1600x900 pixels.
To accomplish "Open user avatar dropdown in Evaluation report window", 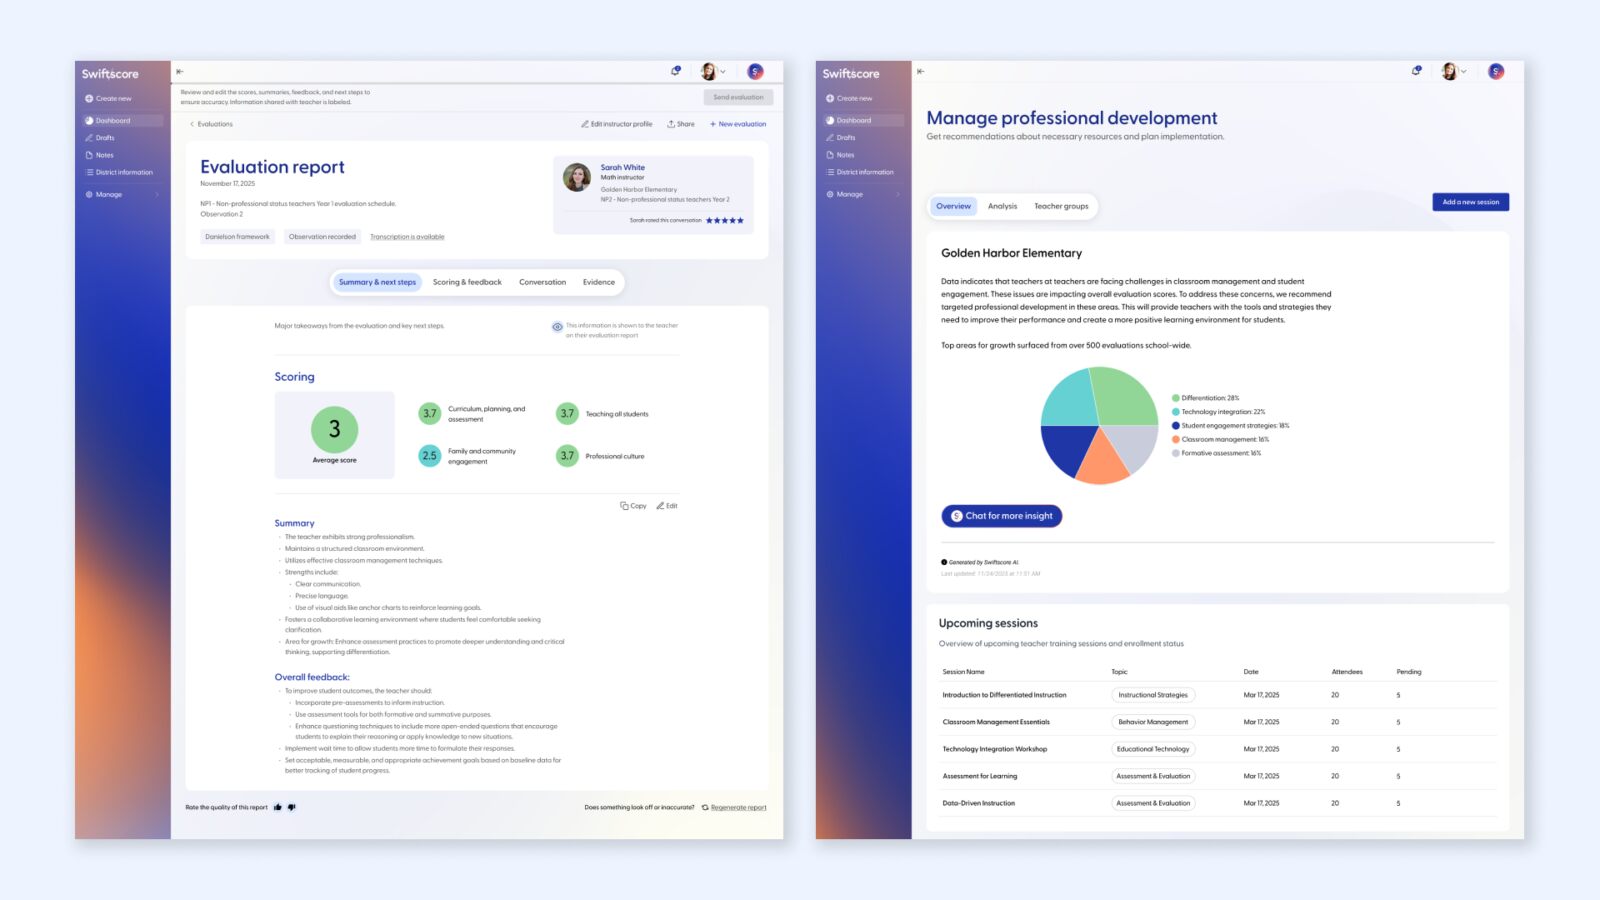I will coord(713,71).
